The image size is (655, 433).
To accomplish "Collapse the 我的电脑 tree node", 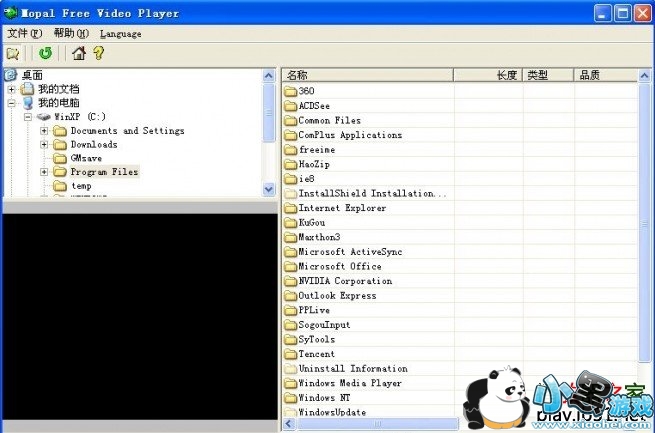I will 12,103.
